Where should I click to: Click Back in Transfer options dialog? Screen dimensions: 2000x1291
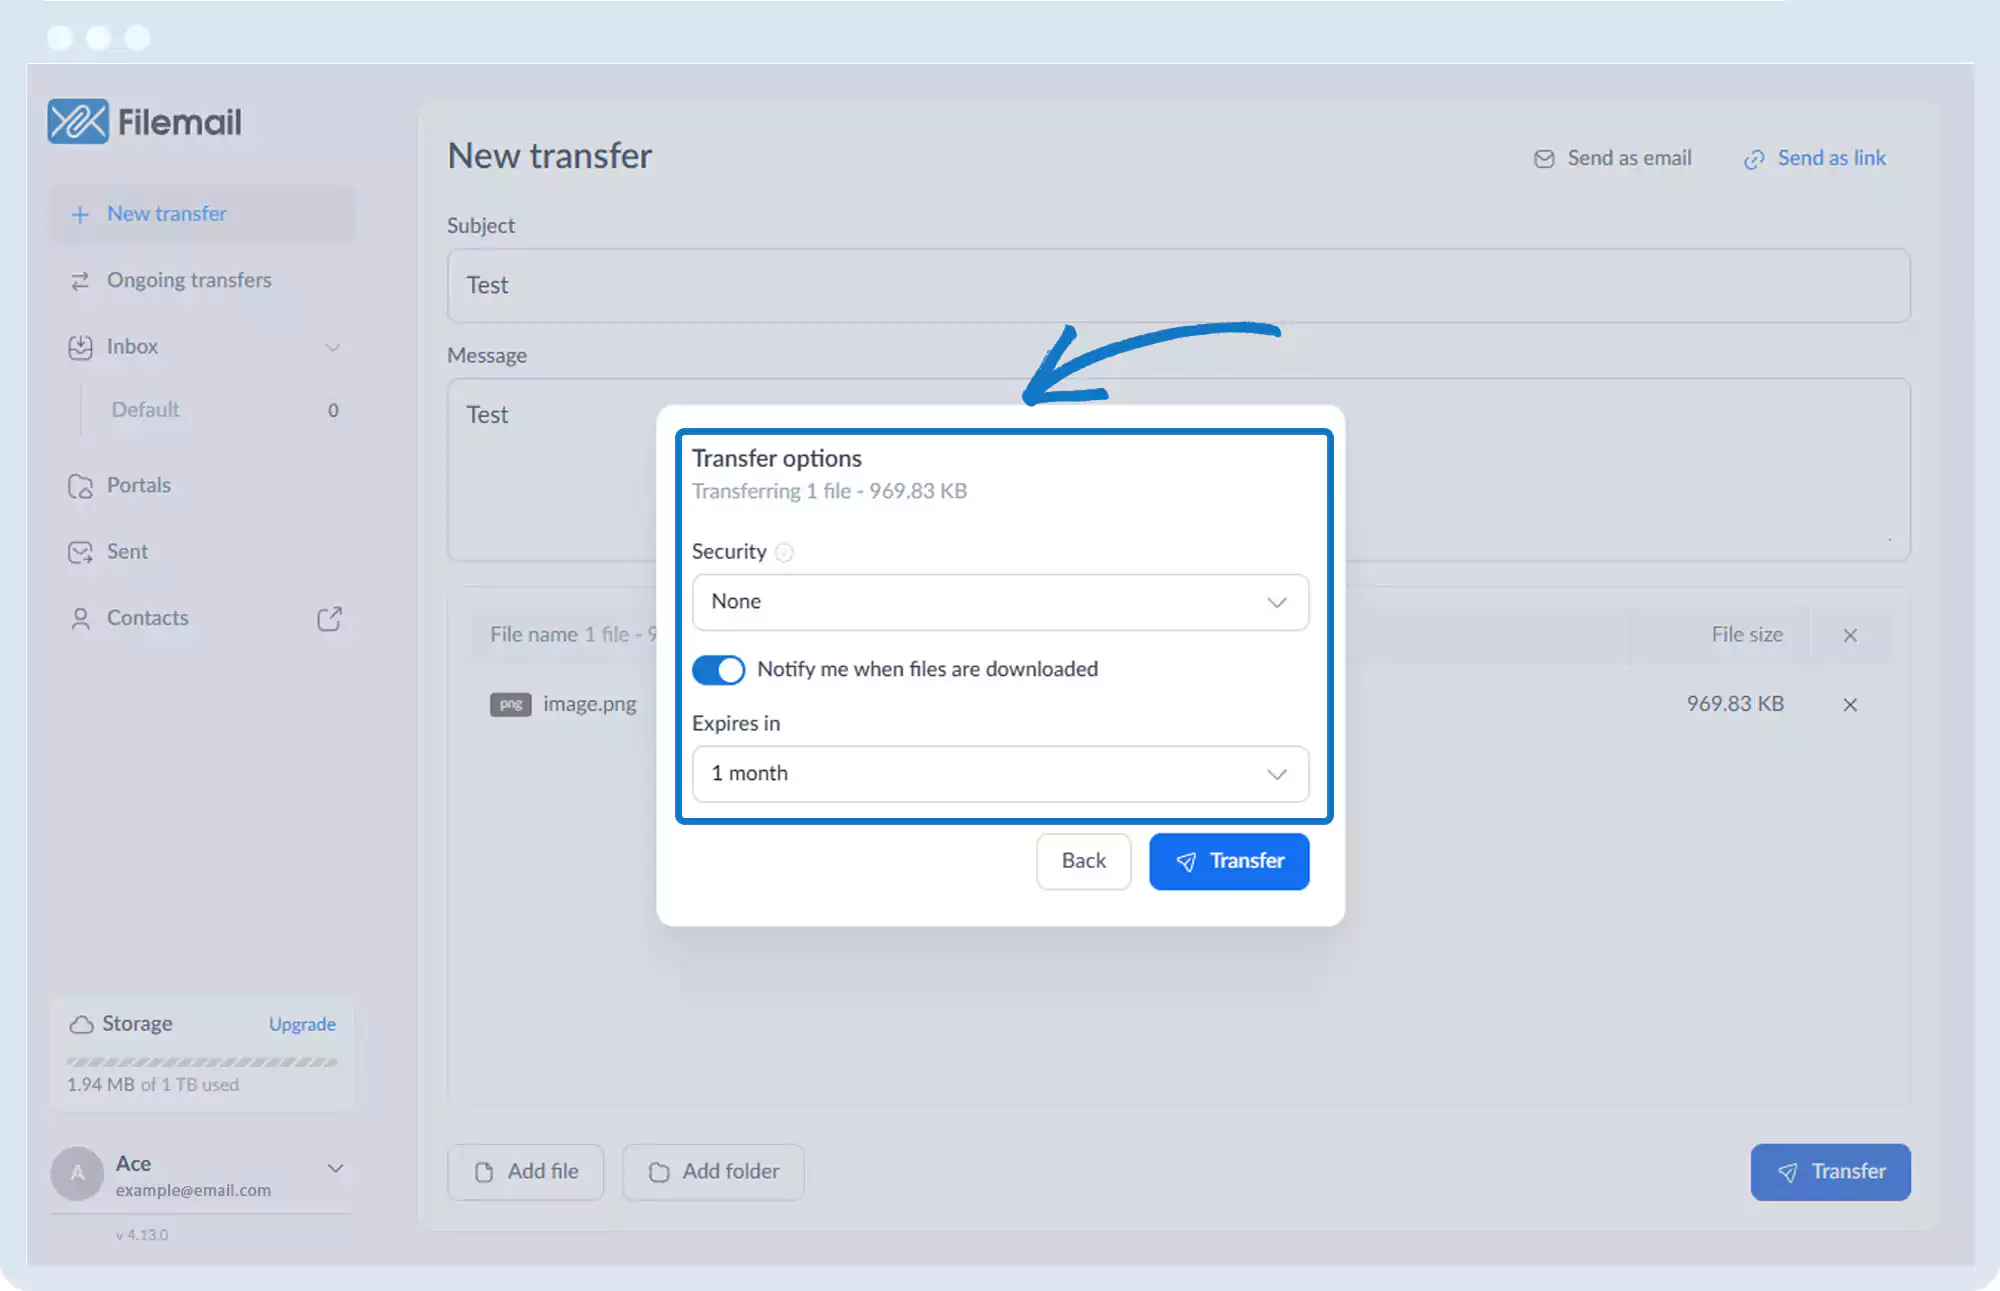(x=1083, y=861)
